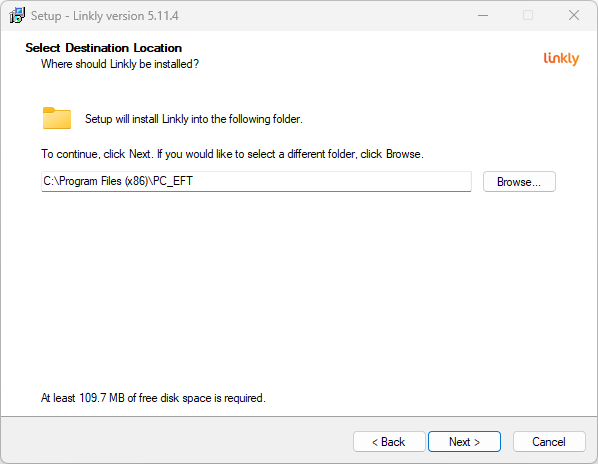The width and height of the screenshot is (598, 464).
Task: Click the yellow folder icon
Action: pos(57,118)
